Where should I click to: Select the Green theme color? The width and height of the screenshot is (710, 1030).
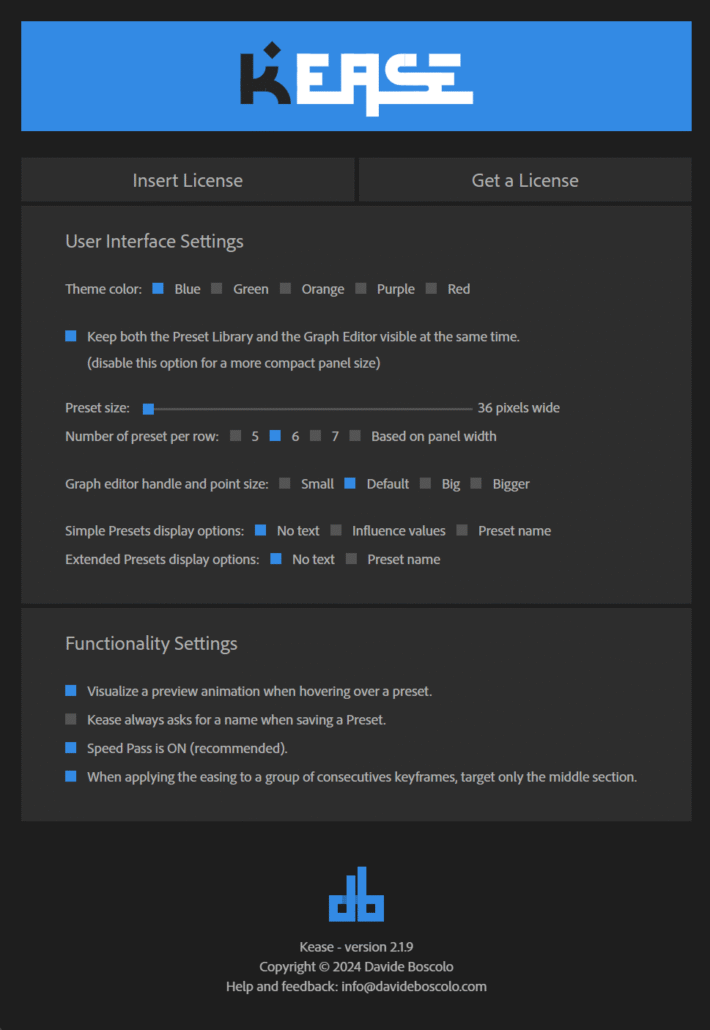[x=217, y=289]
